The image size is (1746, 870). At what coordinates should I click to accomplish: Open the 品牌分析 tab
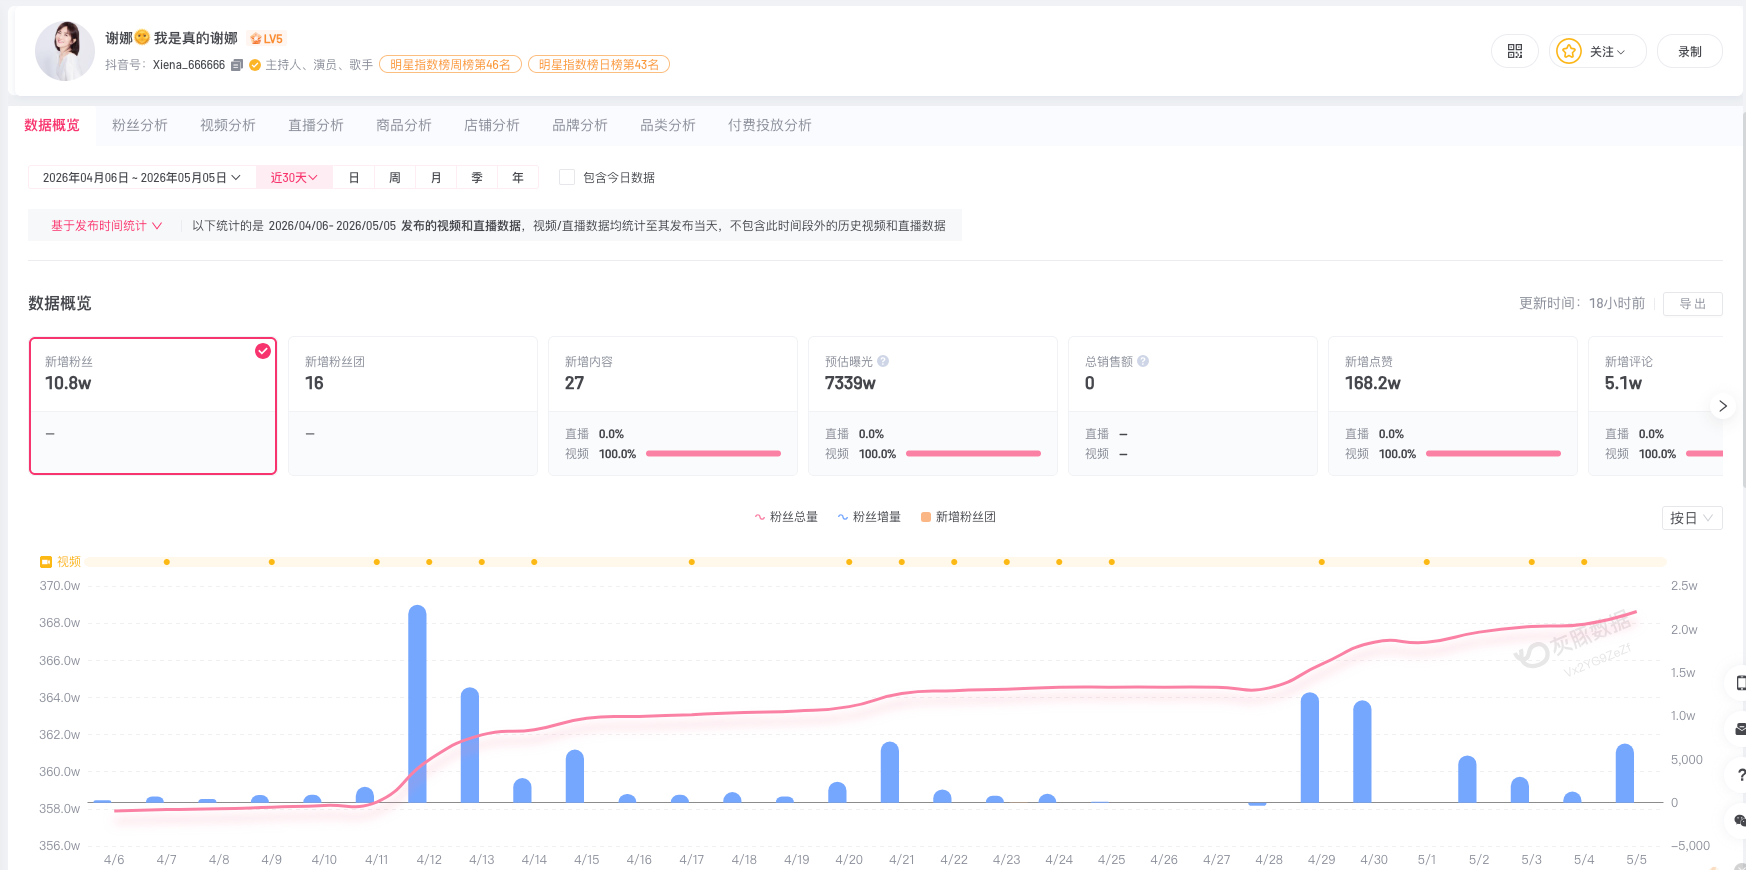580,125
